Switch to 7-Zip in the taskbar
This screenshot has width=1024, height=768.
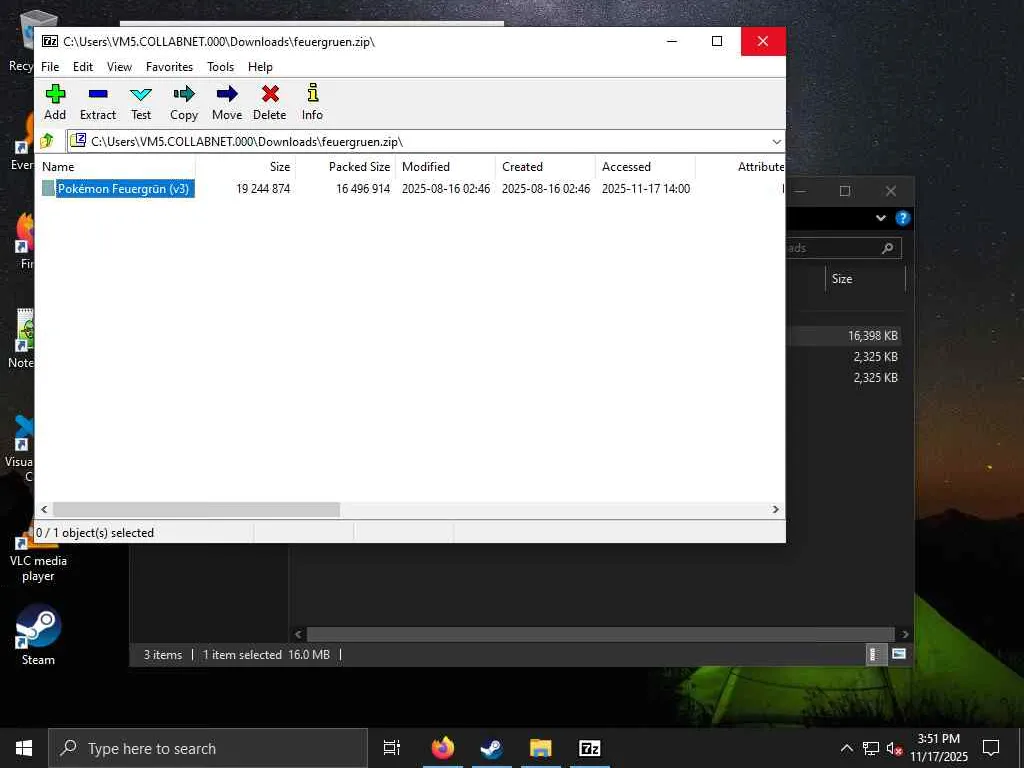tap(590, 748)
